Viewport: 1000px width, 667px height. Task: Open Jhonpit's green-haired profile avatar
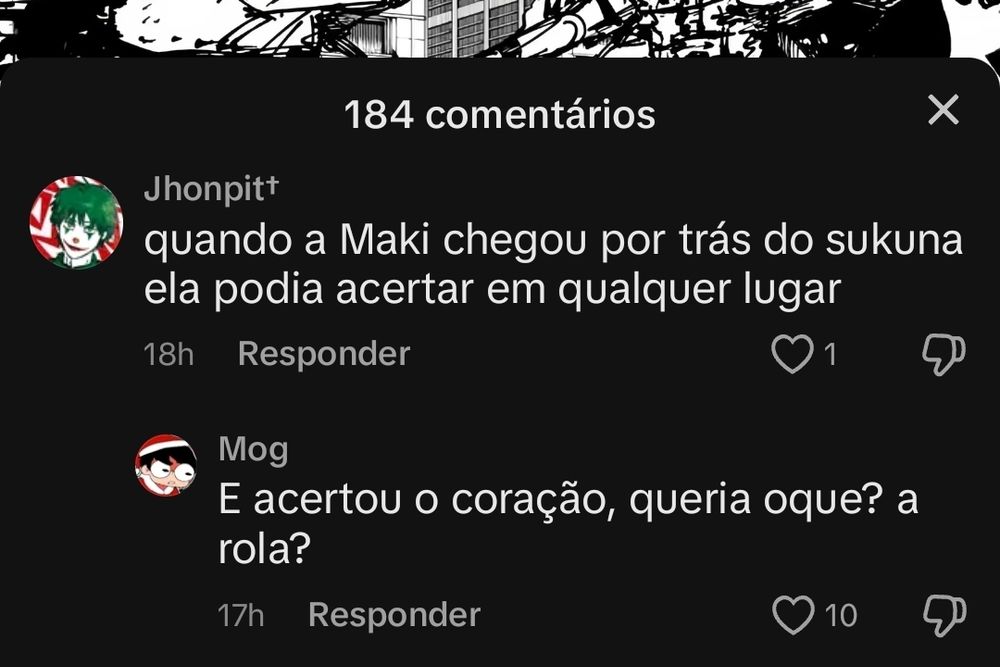77,222
